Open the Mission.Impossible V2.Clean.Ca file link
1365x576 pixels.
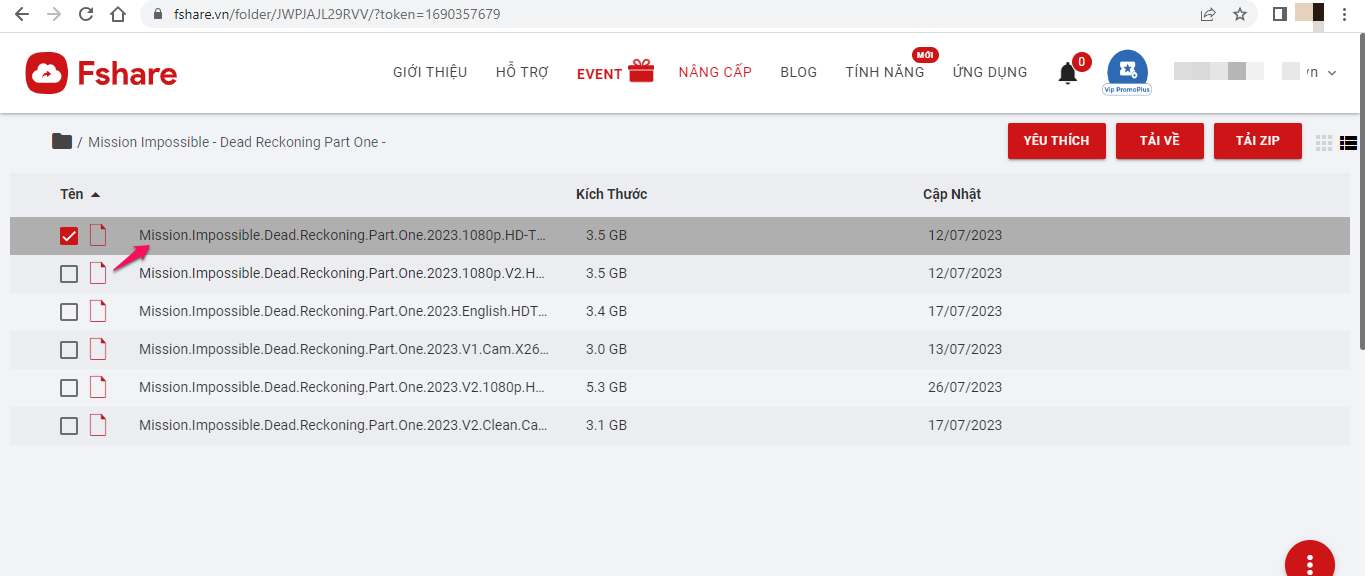coord(343,425)
